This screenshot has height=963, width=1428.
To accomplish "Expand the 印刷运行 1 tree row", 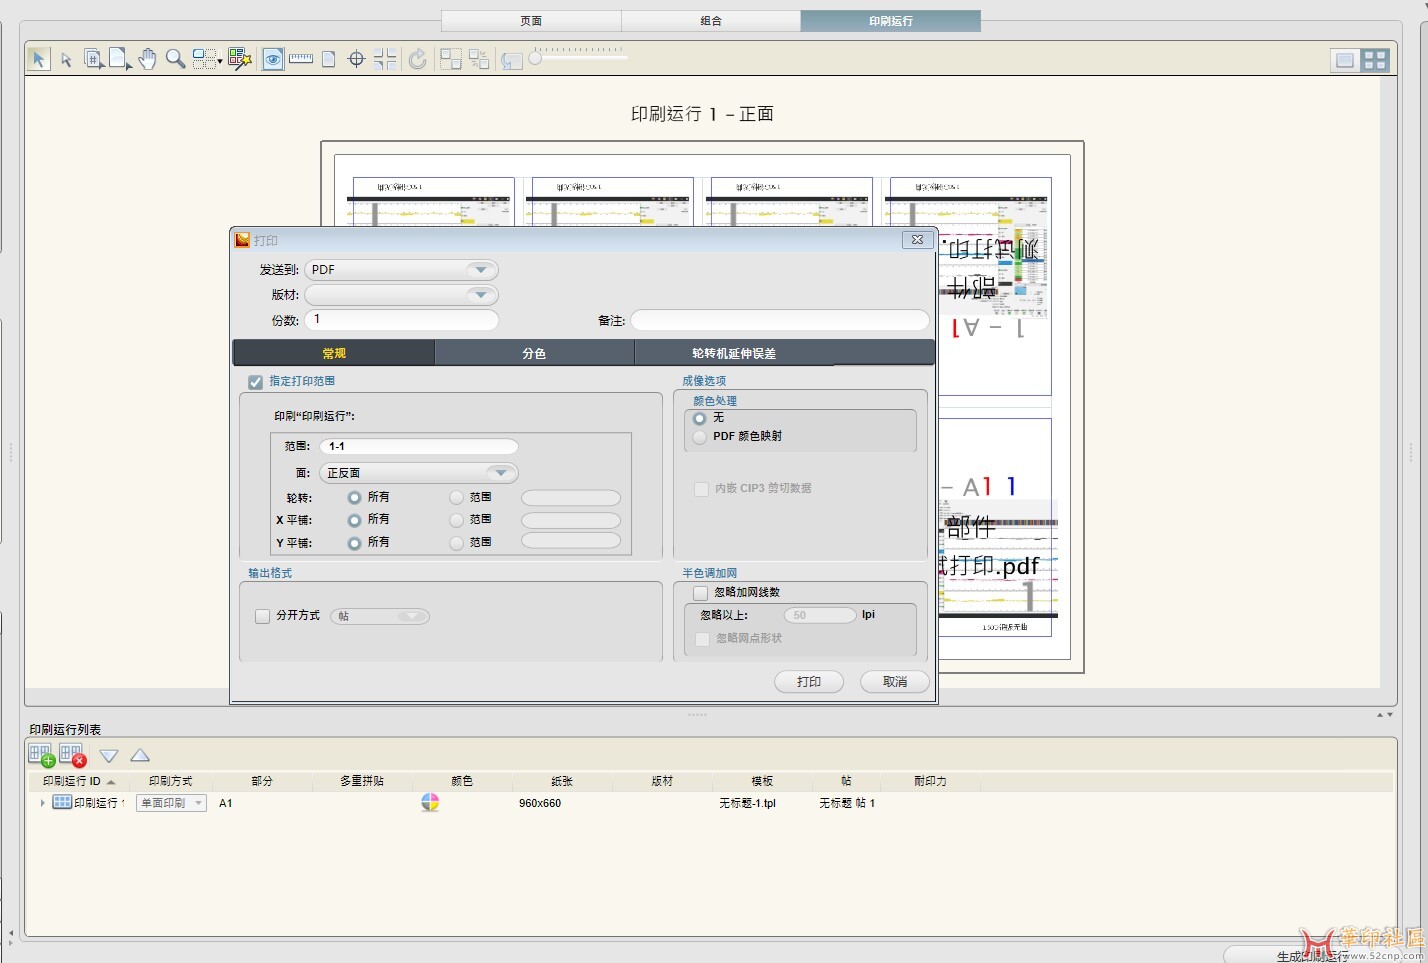I will [42, 803].
